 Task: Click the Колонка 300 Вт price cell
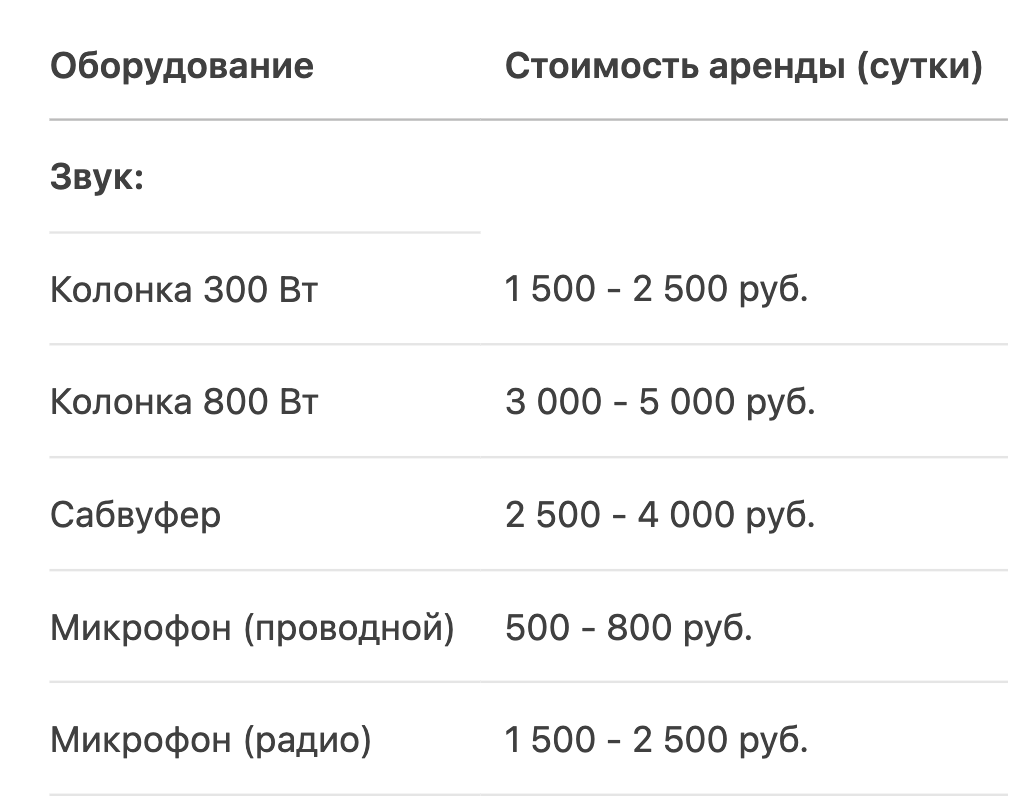click(657, 289)
